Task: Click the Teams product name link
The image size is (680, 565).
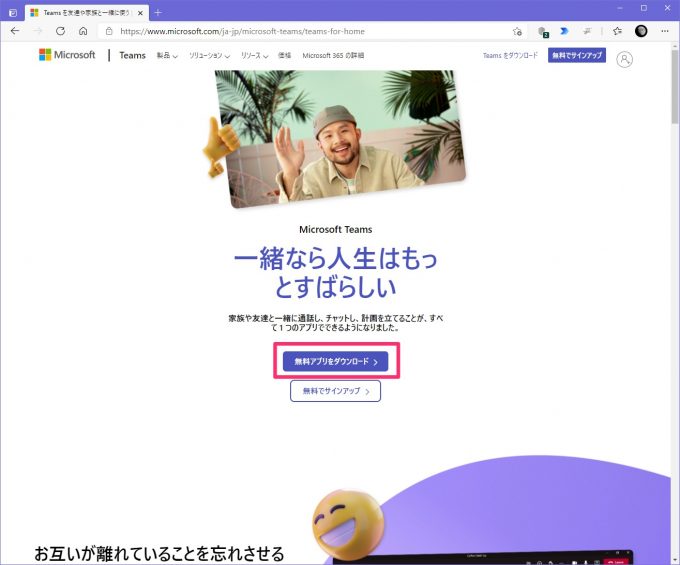Action: (x=132, y=56)
